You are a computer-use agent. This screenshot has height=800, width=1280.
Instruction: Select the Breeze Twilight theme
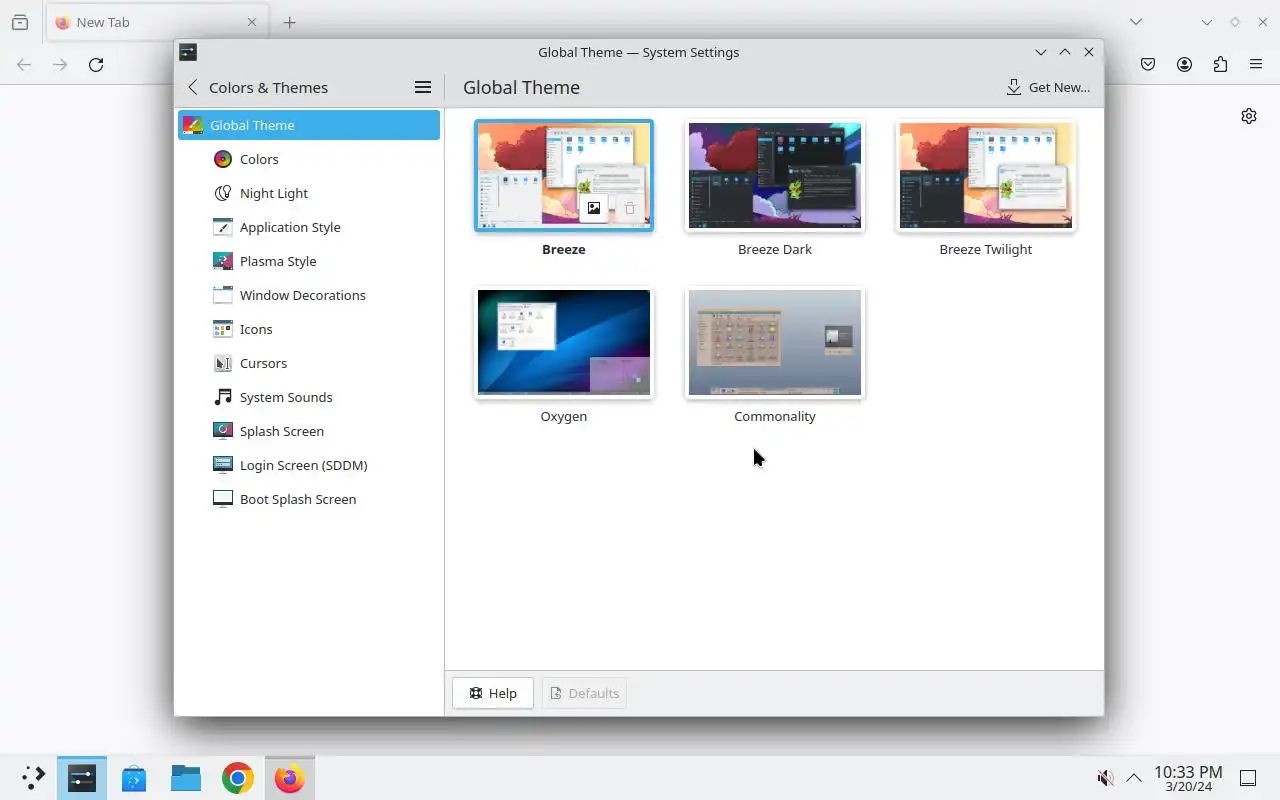click(x=986, y=175)
